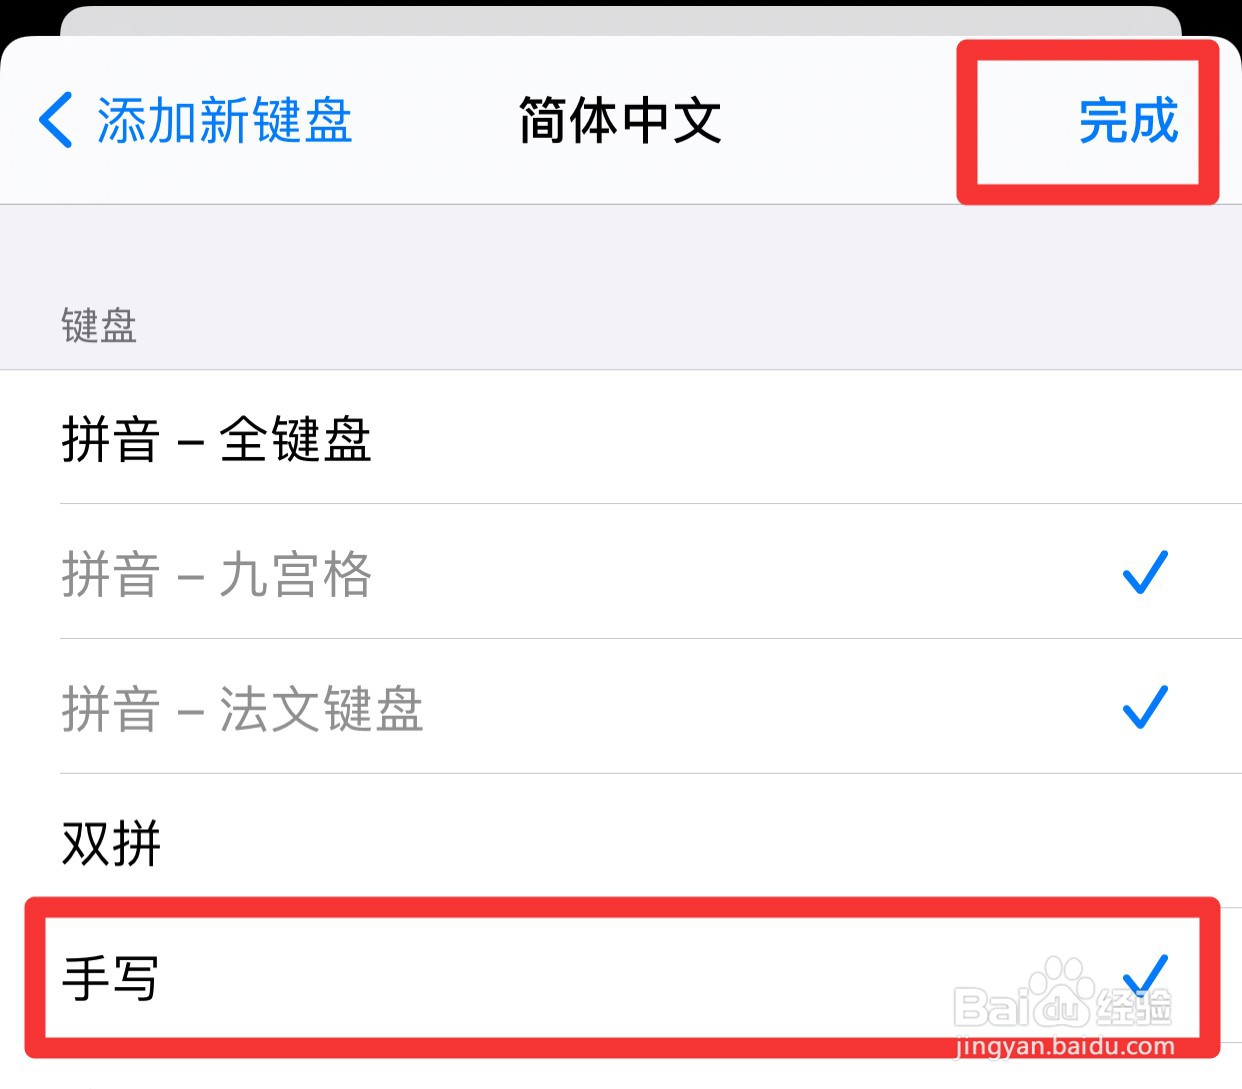Toggle the checkmark beside 拼音 – 九宫格
This screenshot has height=1089, width=1242.
(x=1145, y=572)
